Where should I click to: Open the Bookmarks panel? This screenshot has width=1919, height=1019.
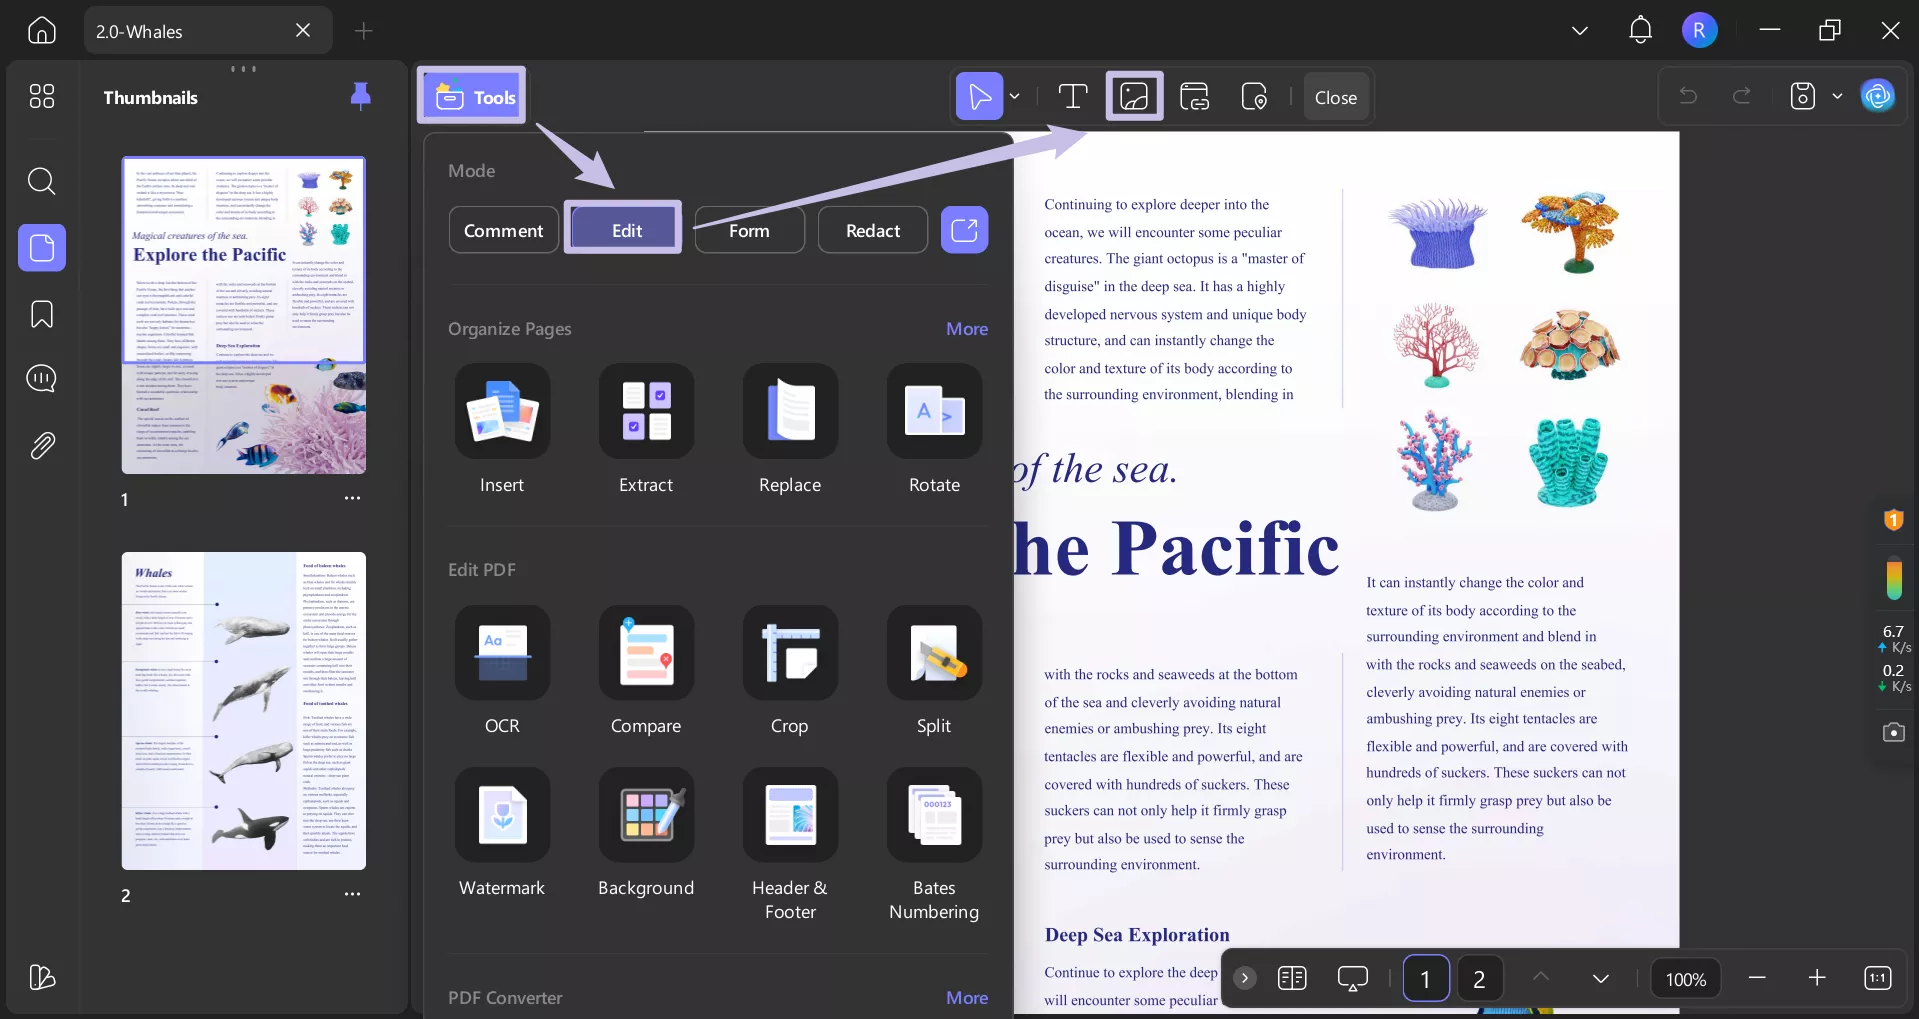41,314
